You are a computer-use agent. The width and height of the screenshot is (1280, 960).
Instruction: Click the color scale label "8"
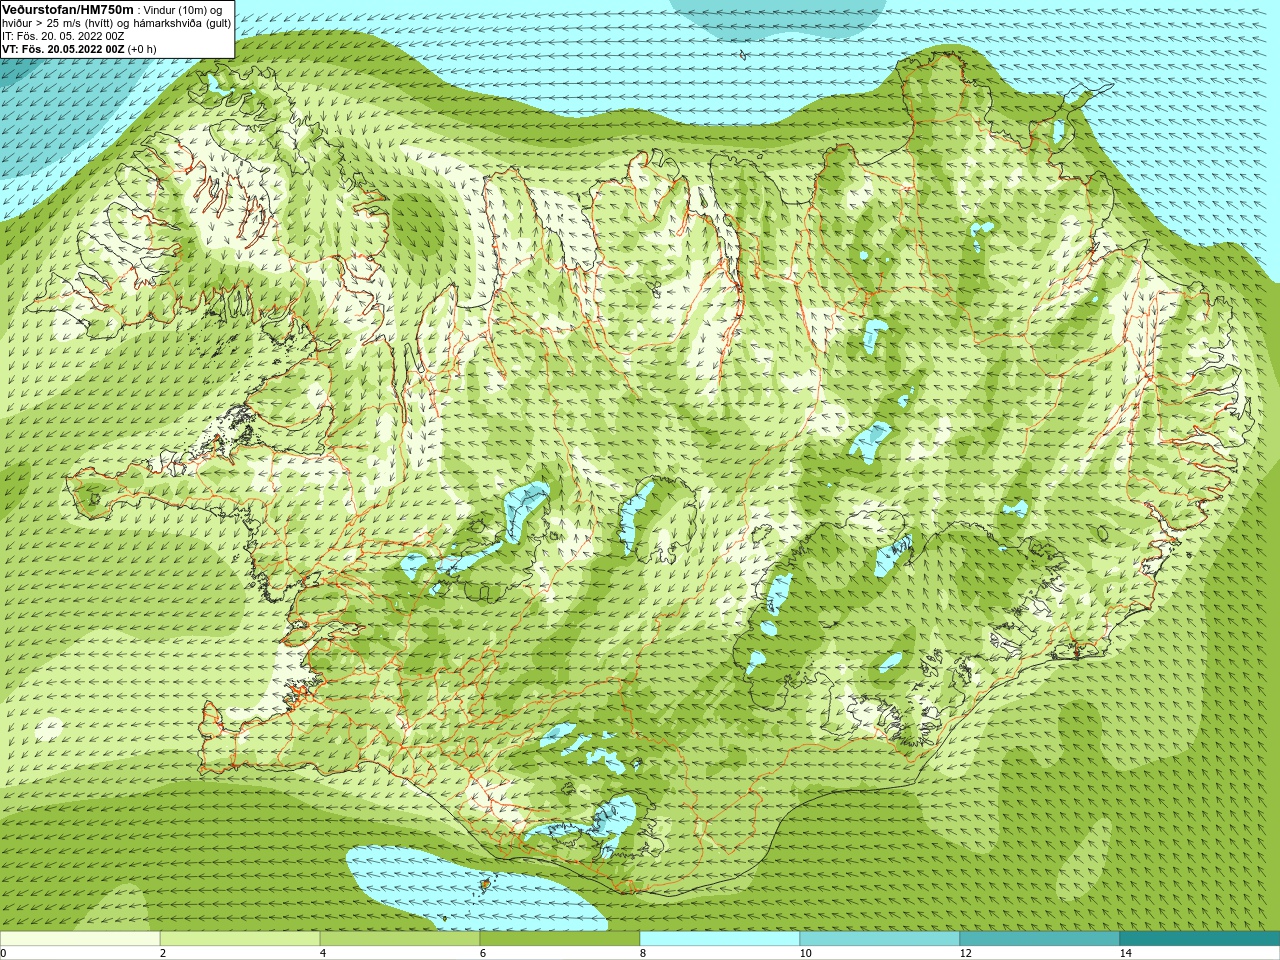coord(643,953)
